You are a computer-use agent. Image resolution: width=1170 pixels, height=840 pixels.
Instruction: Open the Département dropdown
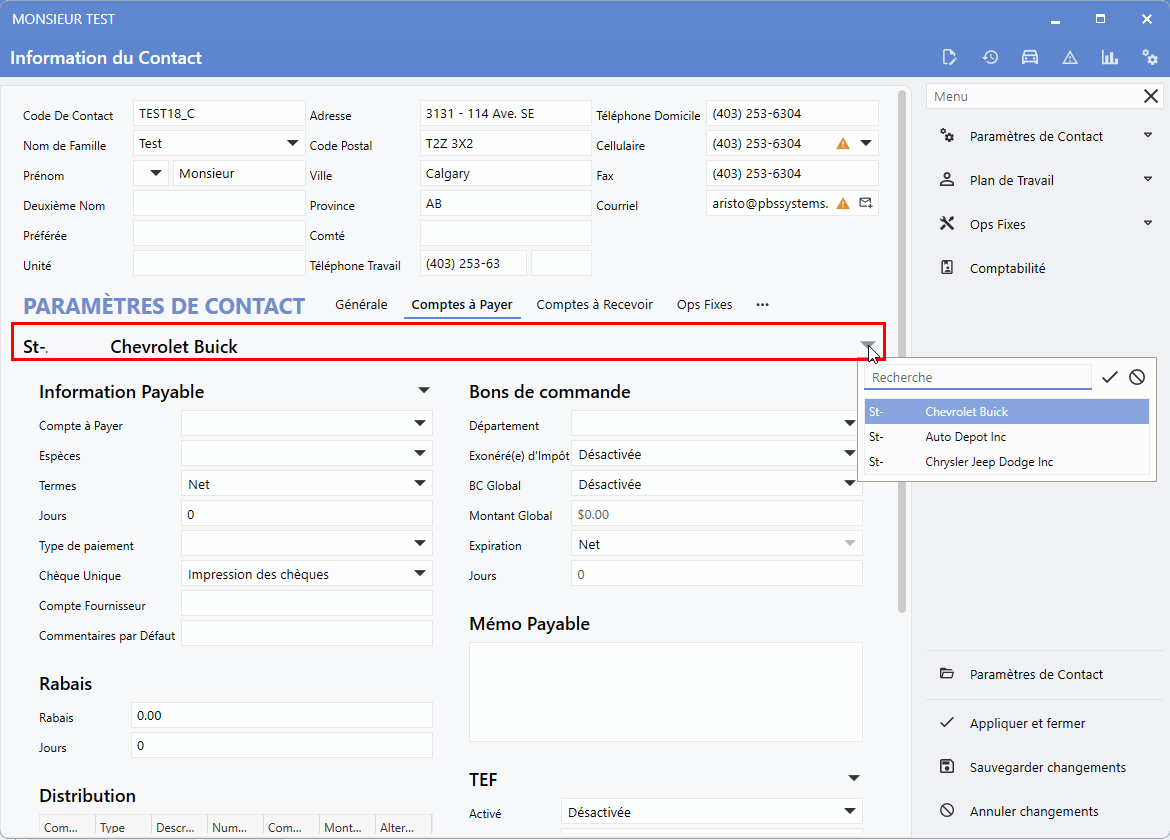click(849, 424)
